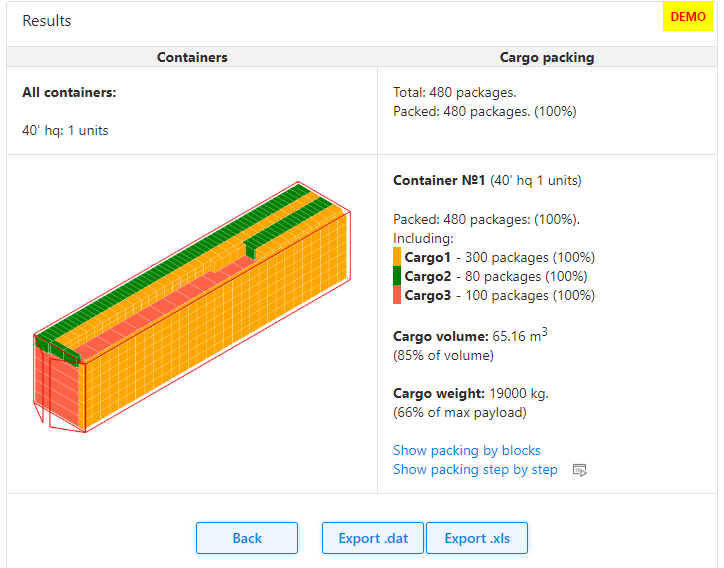
Task: Click the orange Cargo1 color swatch
Action: pos(397,257)
